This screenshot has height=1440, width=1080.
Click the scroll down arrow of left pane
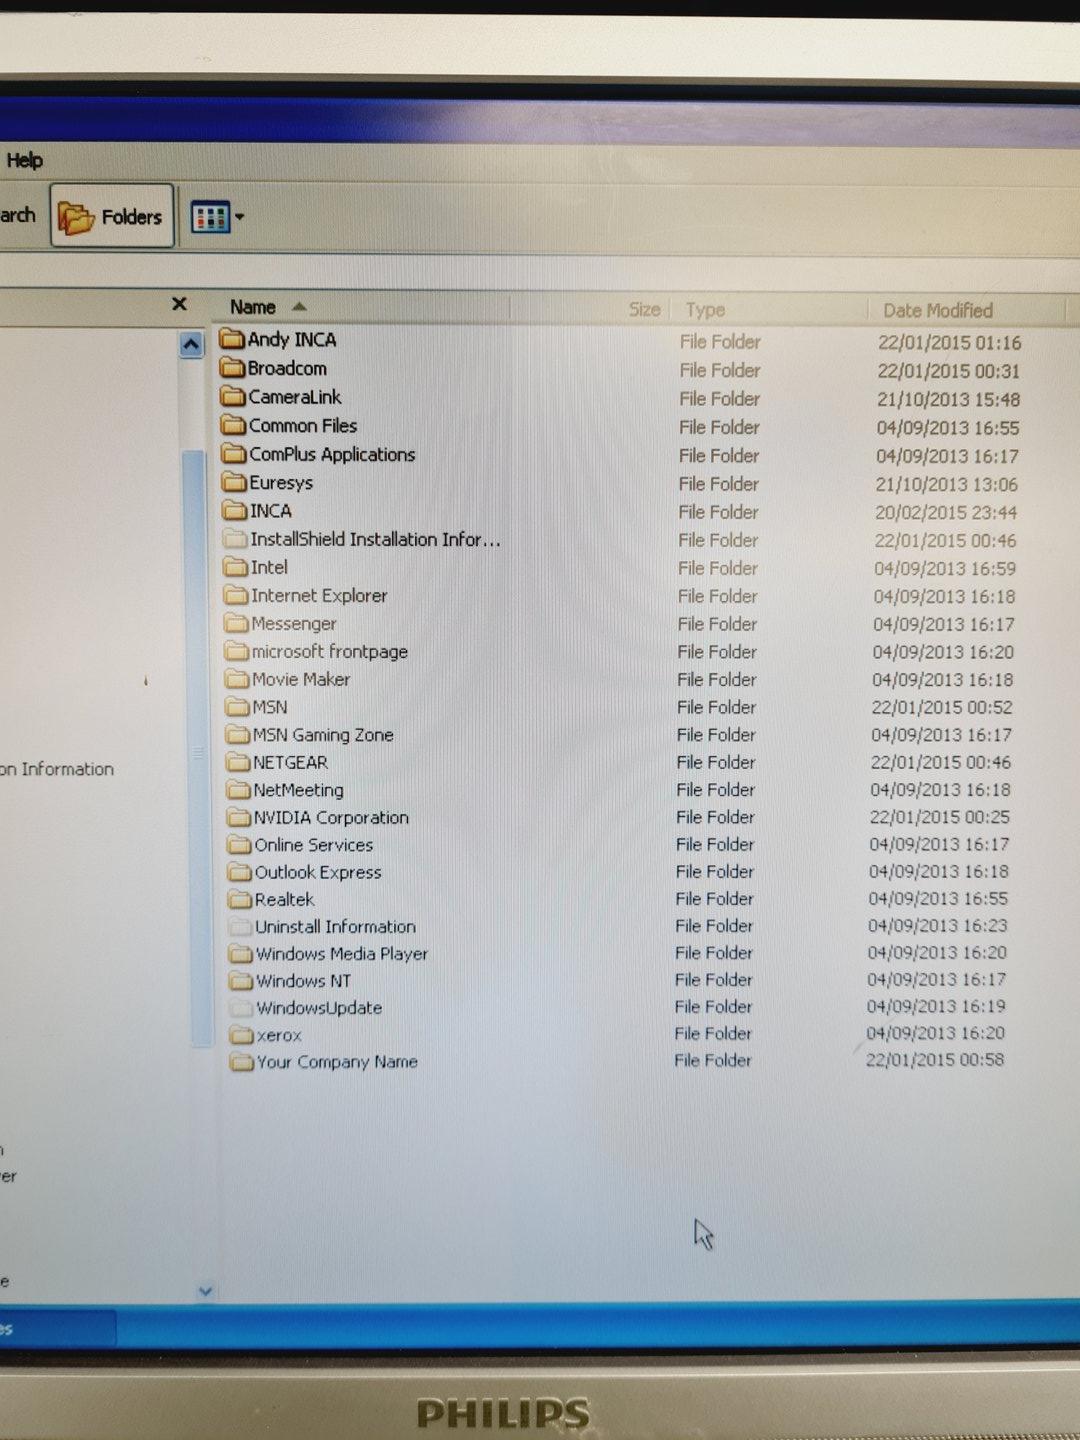point(205,1291)
